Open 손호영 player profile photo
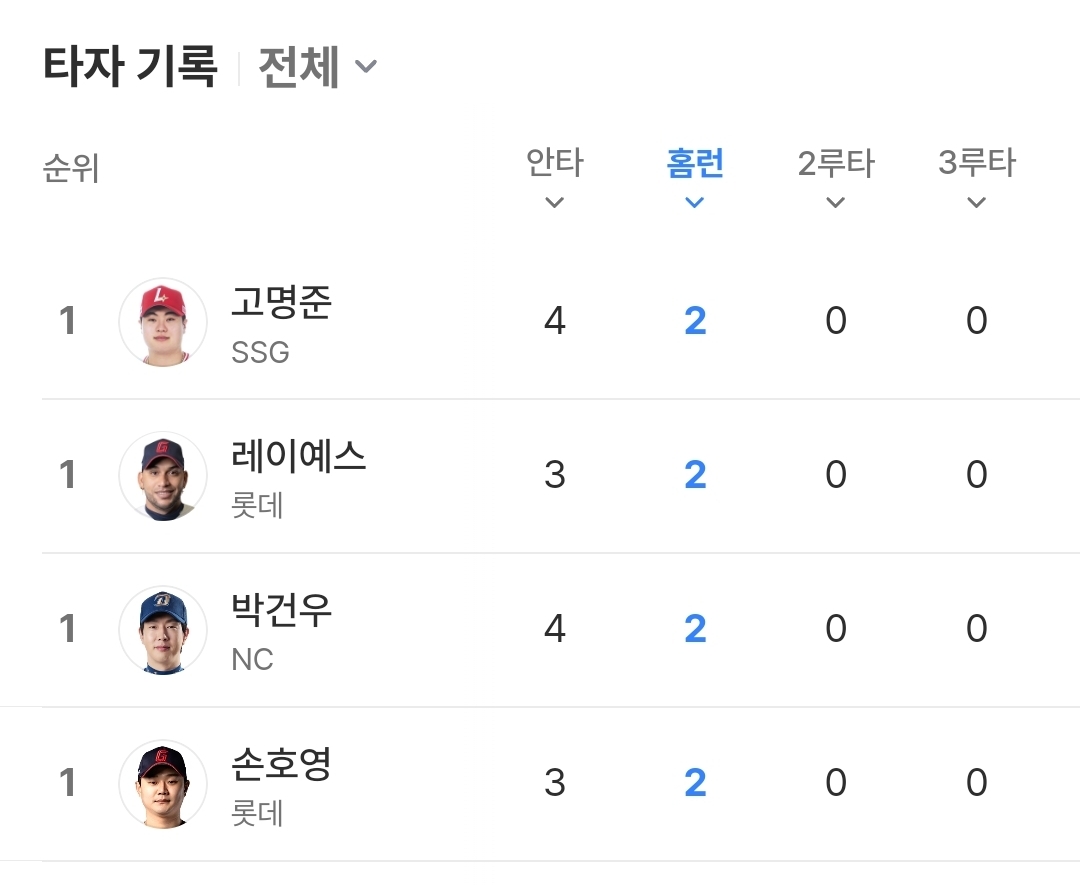 162,784
